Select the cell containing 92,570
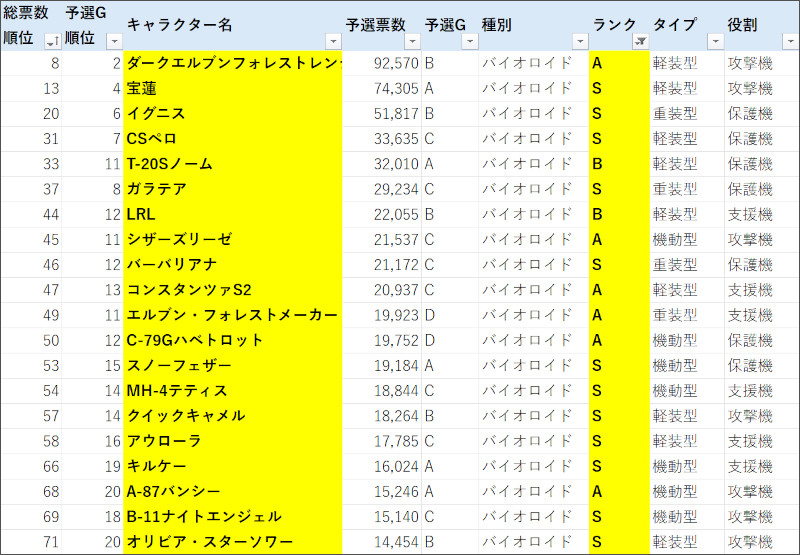Screen dimensions: 800x555 click(382, 63)
